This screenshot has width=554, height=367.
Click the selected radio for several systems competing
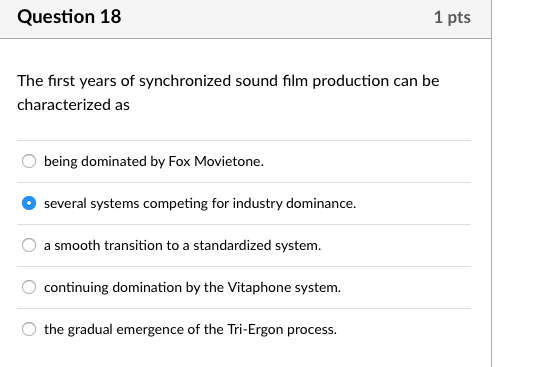[29, 203]
